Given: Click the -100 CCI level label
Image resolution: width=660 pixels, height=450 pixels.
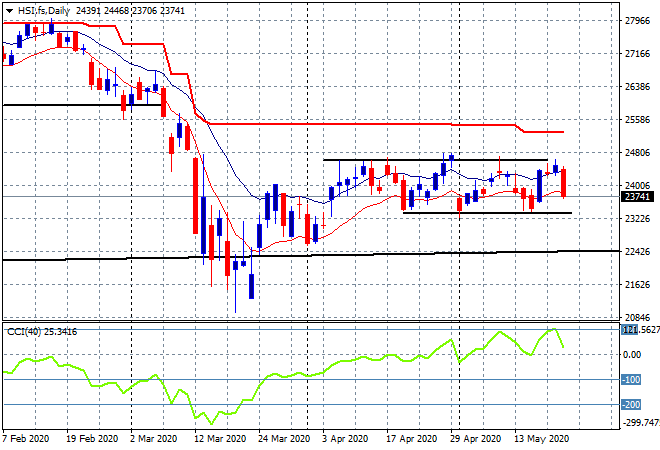Looking at the screenshot, I should [631, 380].
